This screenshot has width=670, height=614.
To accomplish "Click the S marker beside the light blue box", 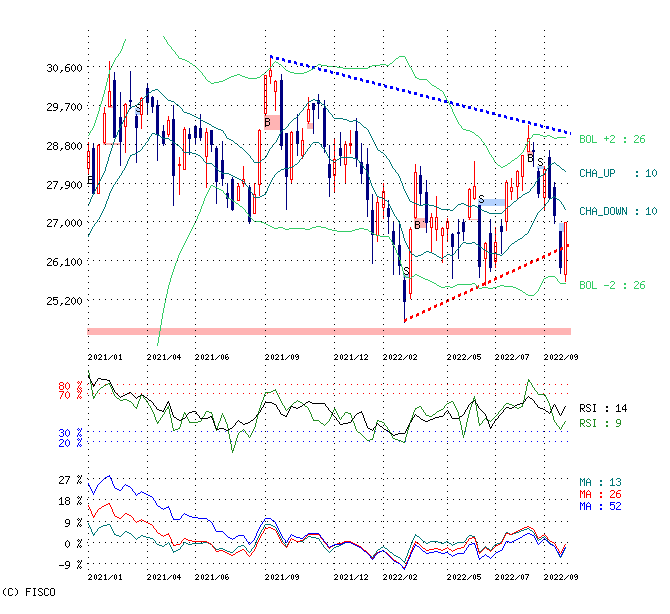I will 481,200.
